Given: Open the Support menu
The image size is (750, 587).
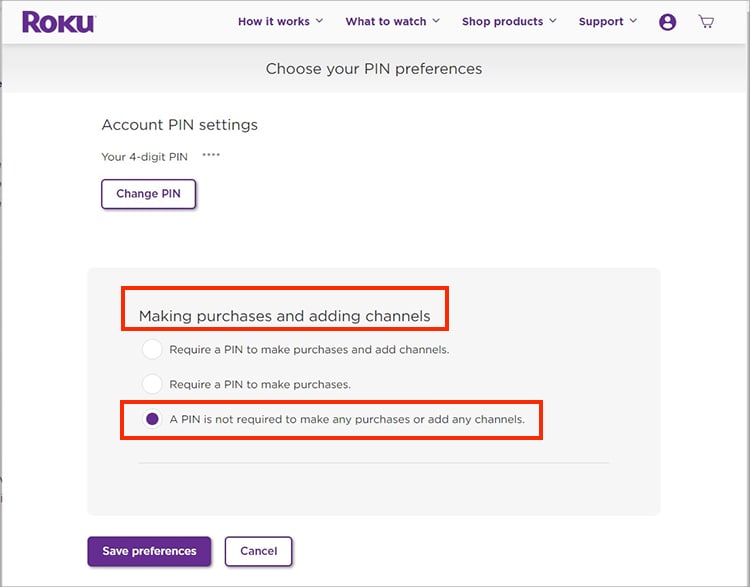Looking at the screenshot, I should click(x=607, y=22).
